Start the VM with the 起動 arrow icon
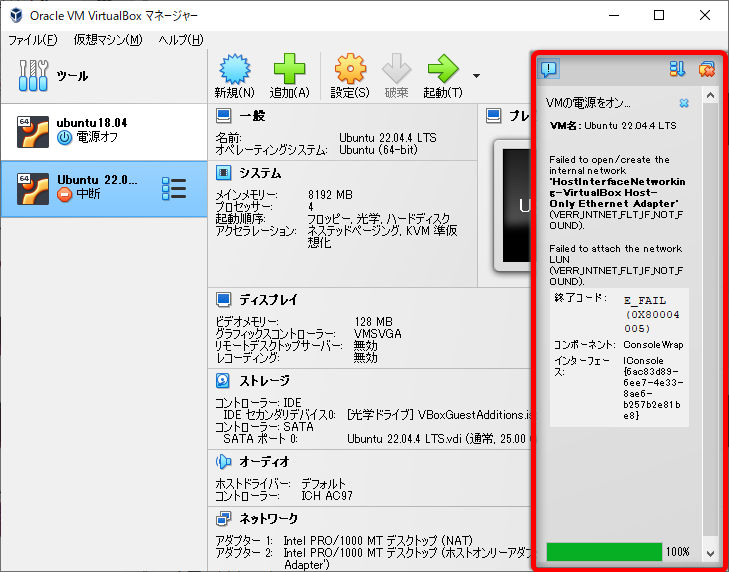This screenshot has width=729, height=572. point(443,69)
